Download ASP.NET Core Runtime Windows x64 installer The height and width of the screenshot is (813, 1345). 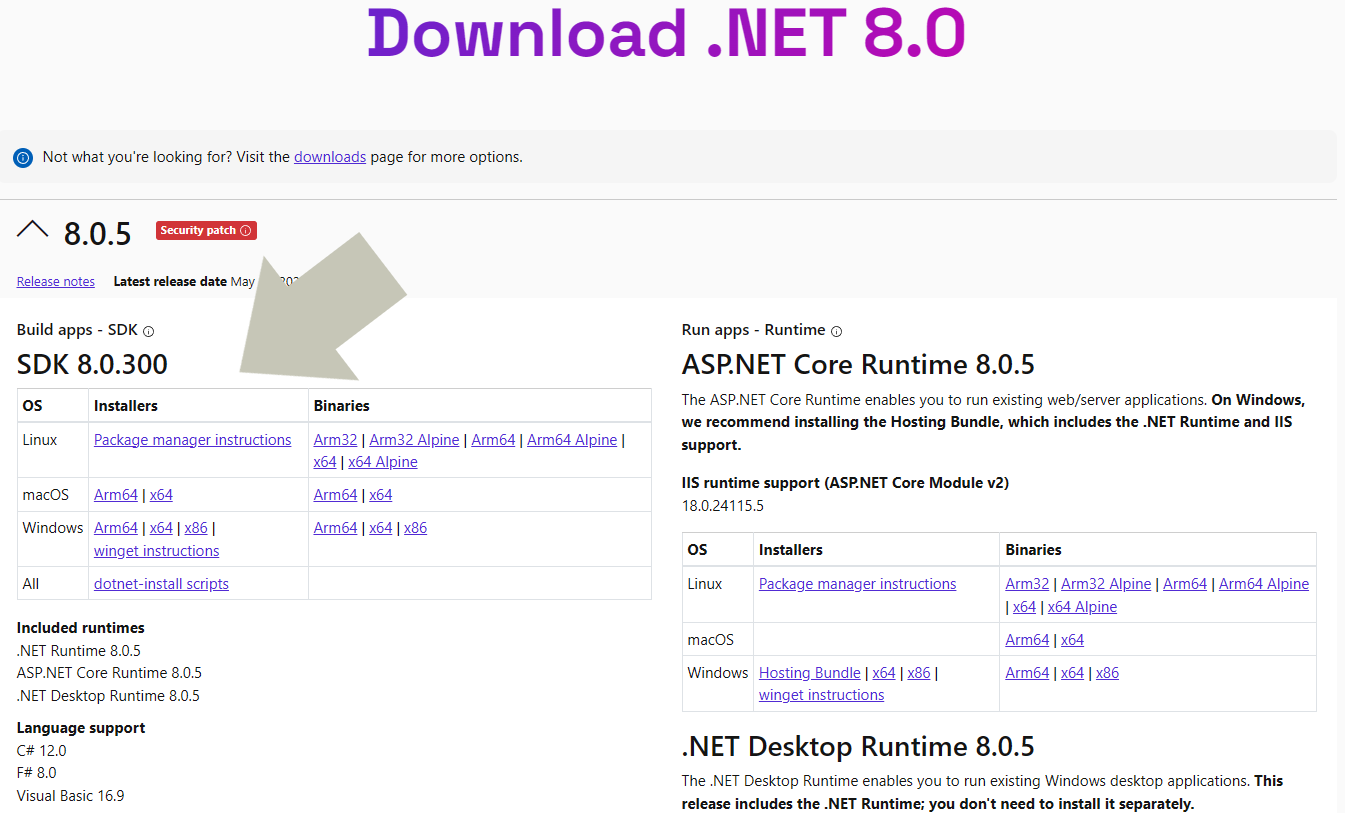tap(884, 673)
